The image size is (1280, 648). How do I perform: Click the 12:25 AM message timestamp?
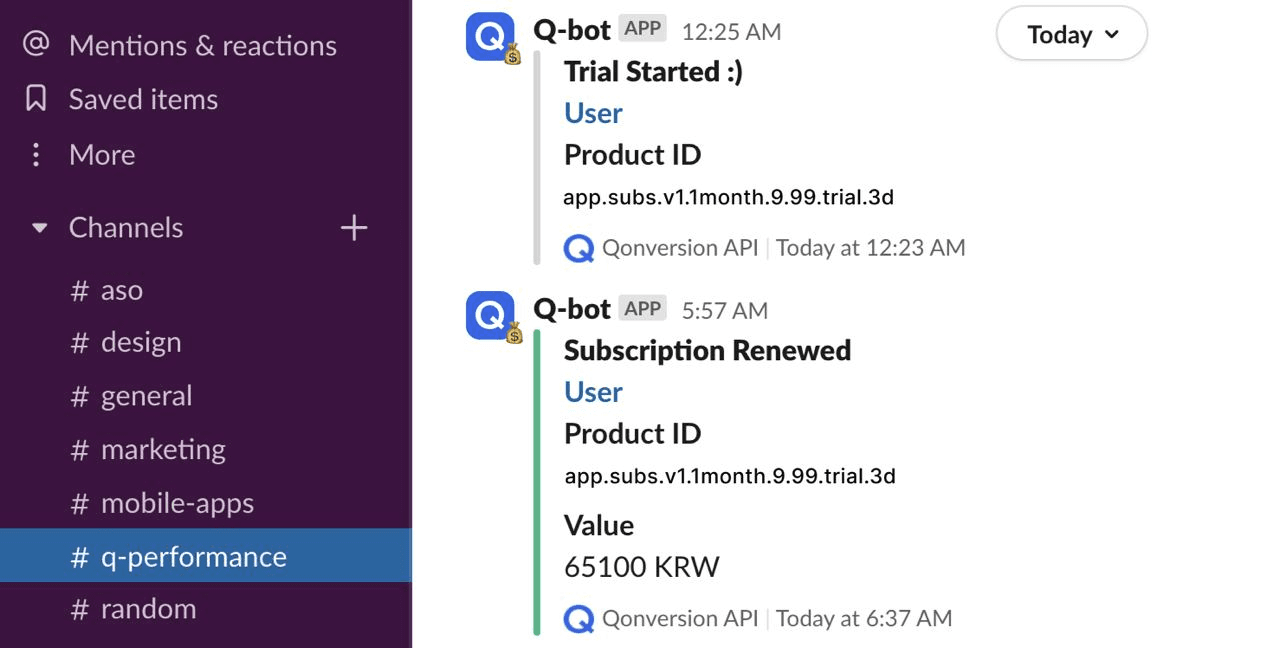click(x=731, y=31)
